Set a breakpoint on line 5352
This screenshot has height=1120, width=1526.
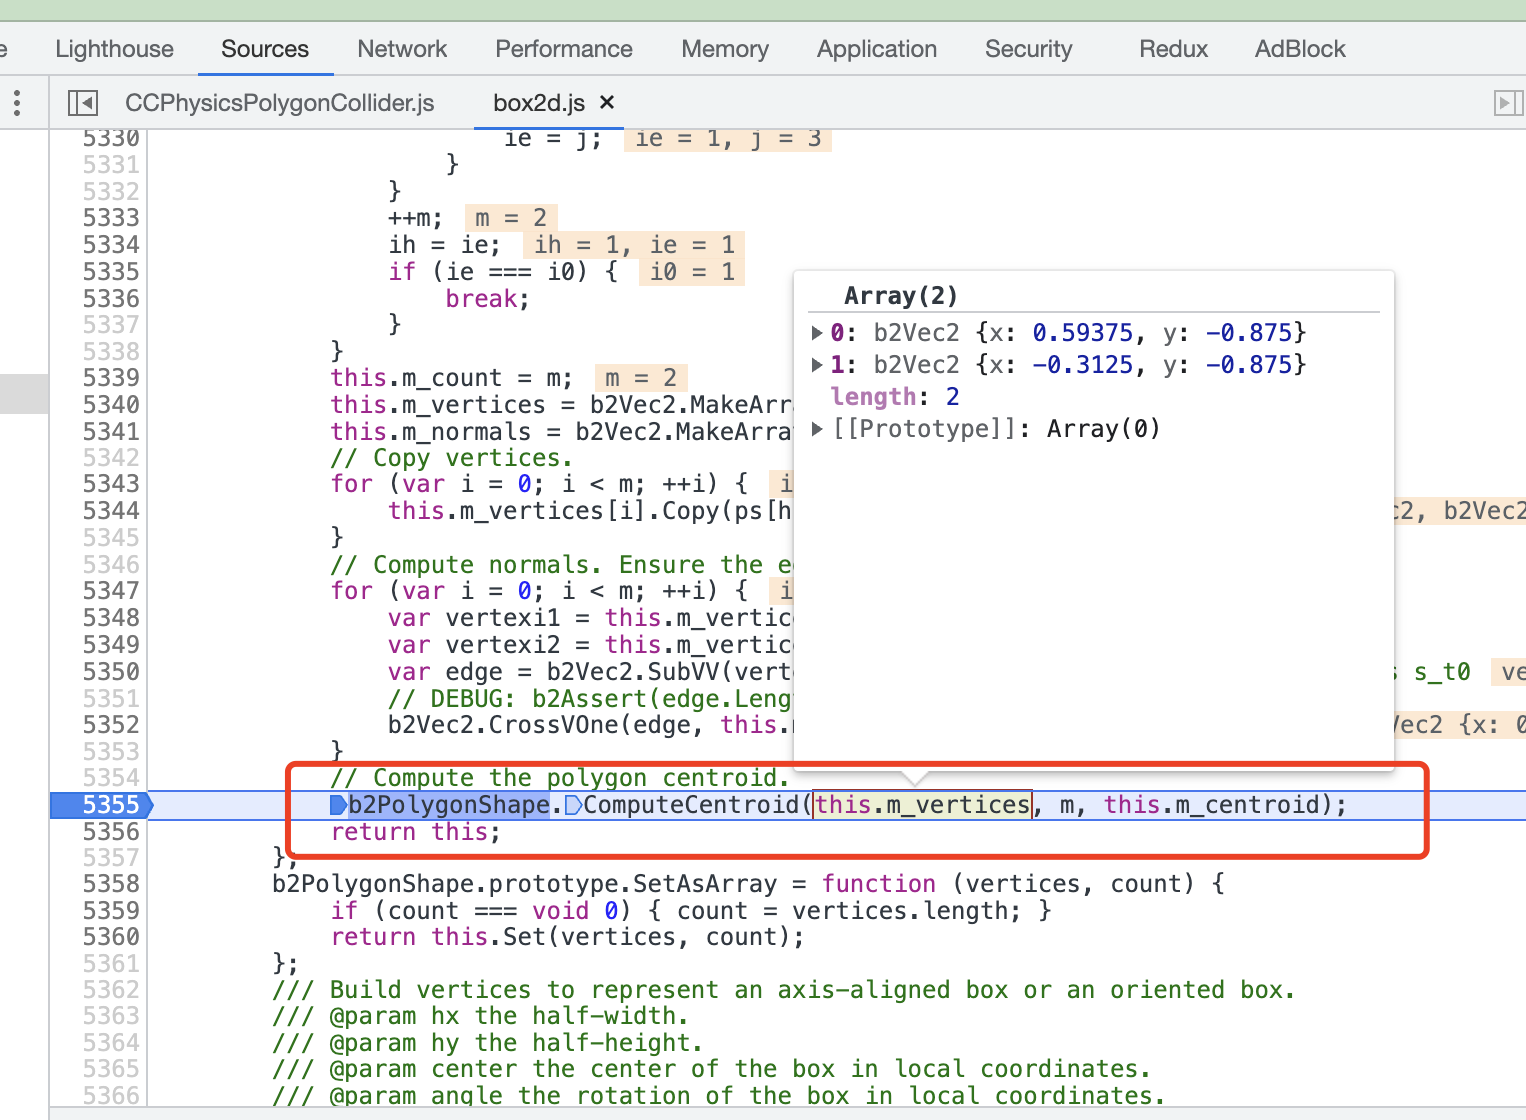pos(110,725)
